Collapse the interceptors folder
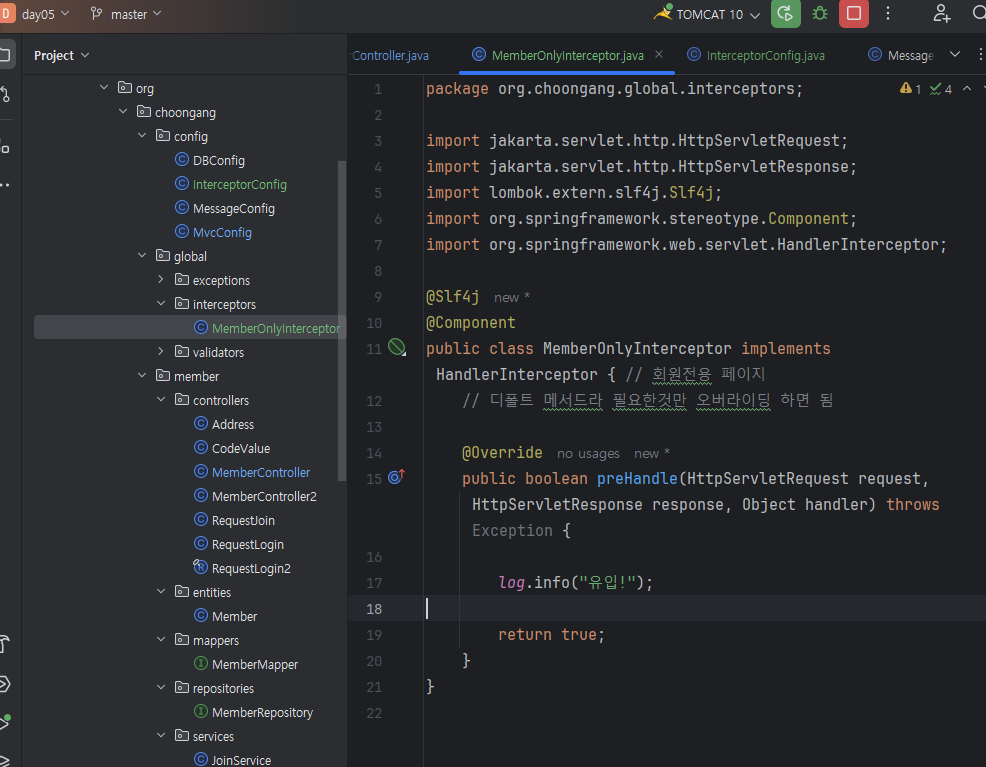This screenshot has width=986, height=767. coord(160,303)
